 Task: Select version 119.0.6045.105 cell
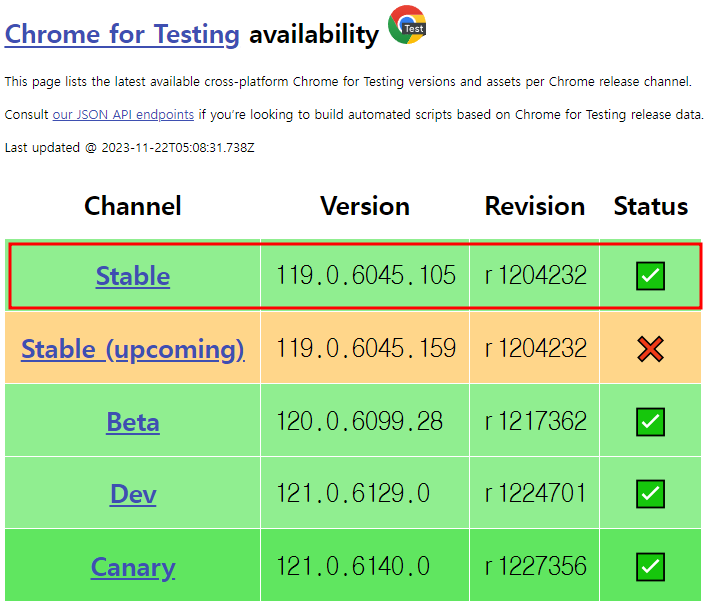(365, 276)
